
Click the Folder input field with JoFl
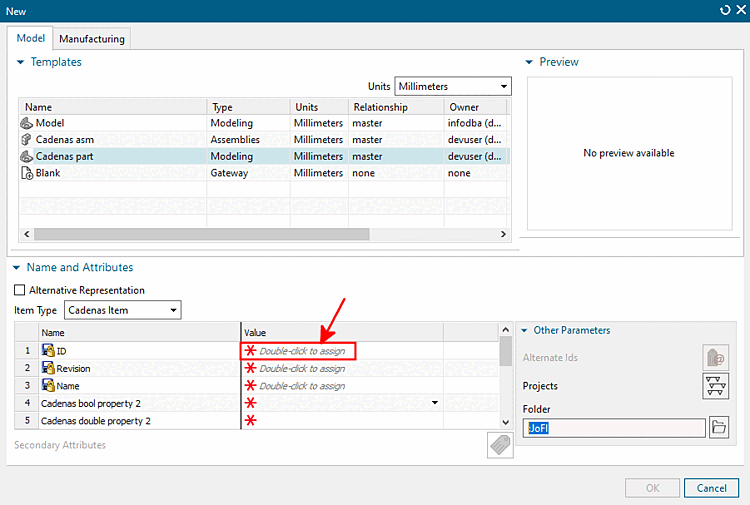615,428
